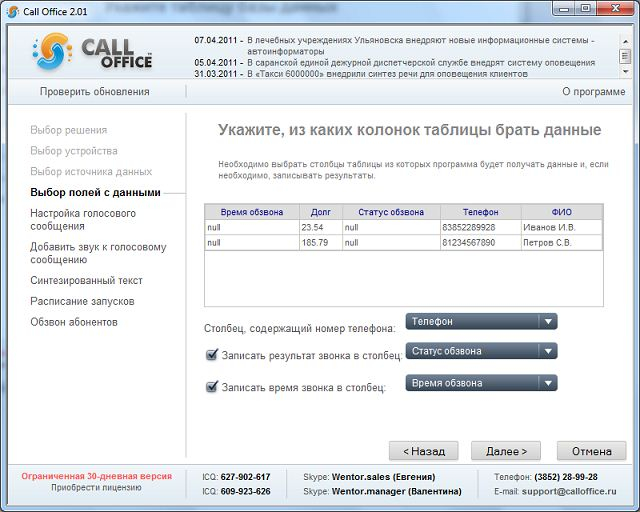Open Обзвон абонентов step
Viewport: 640px width, 512px height.
click(x=74, y=322)
